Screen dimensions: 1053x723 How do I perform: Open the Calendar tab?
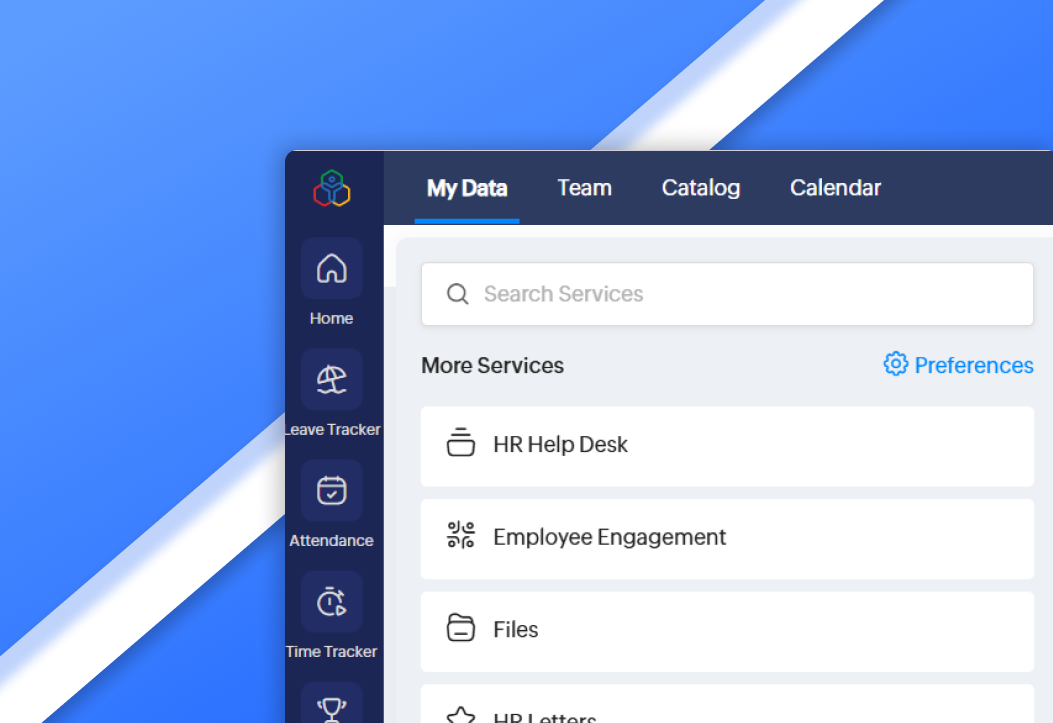pos(835,188)
